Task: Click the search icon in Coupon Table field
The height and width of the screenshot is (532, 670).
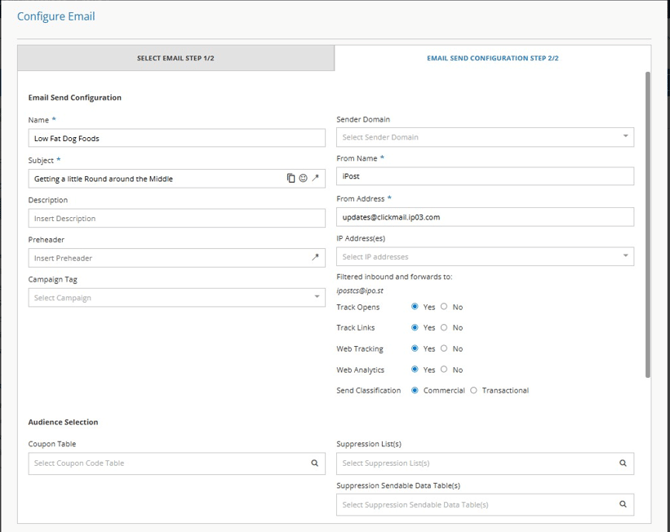Action: point(314,463)
